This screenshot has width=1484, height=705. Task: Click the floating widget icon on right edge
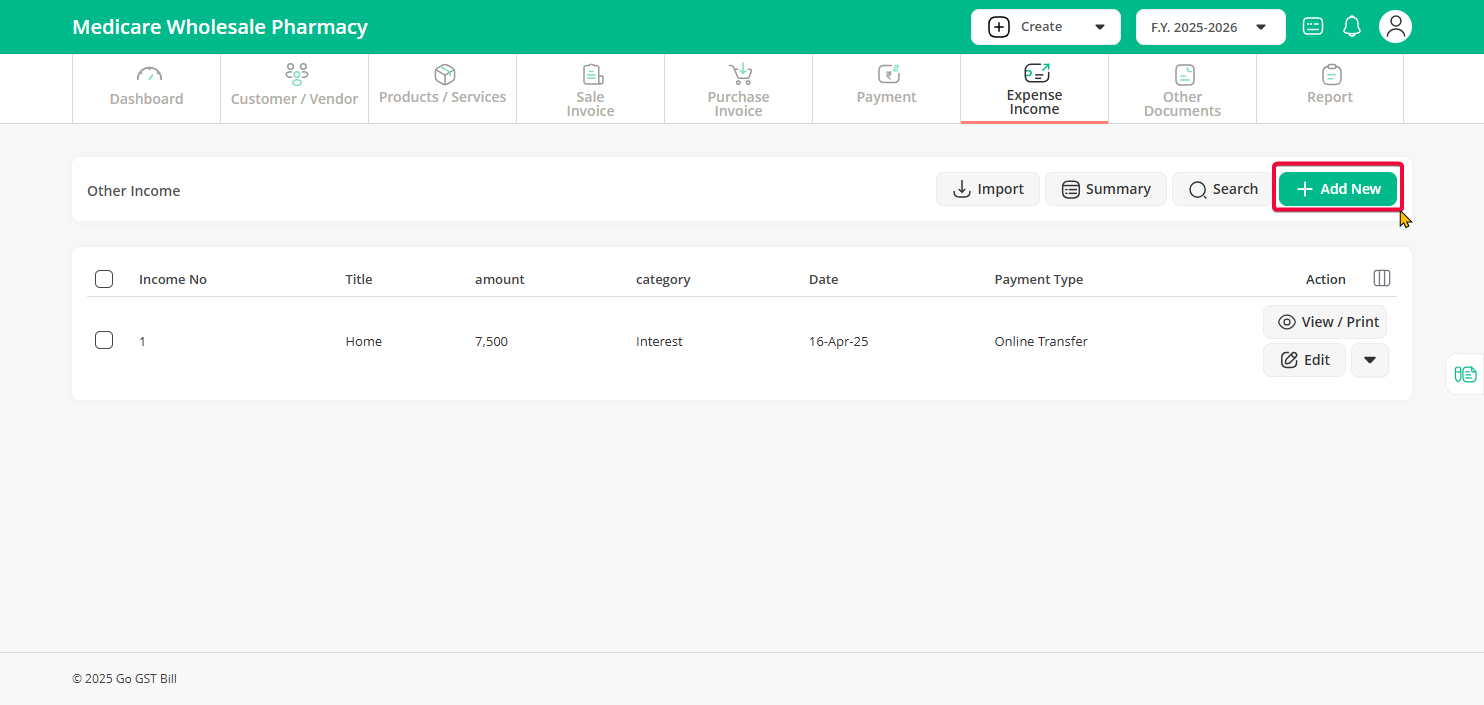(1466, 374)
